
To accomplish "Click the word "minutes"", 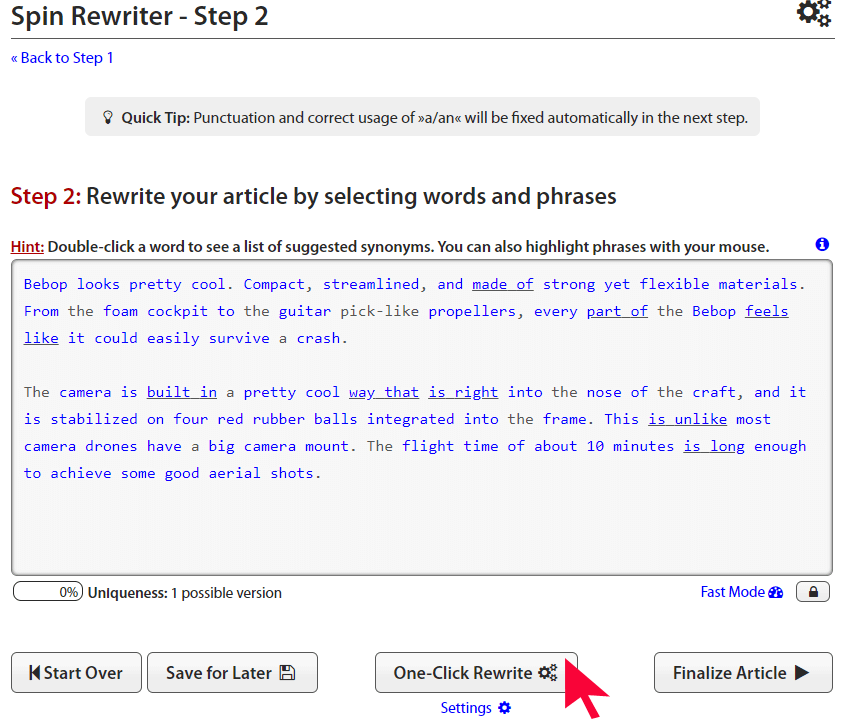I will [x=643, y=446].
